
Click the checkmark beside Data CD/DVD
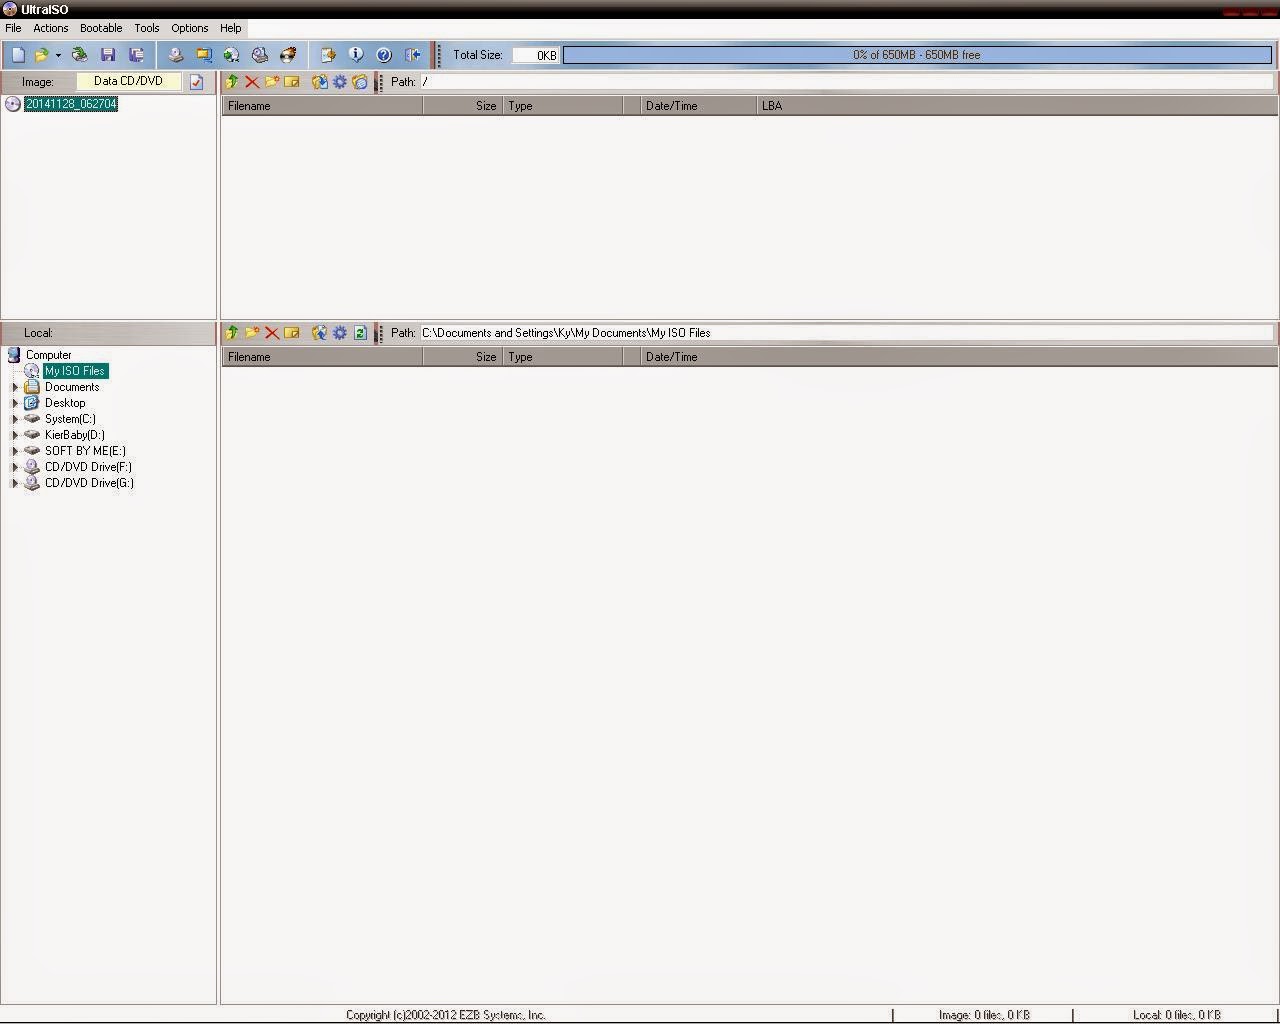[196, 82]
